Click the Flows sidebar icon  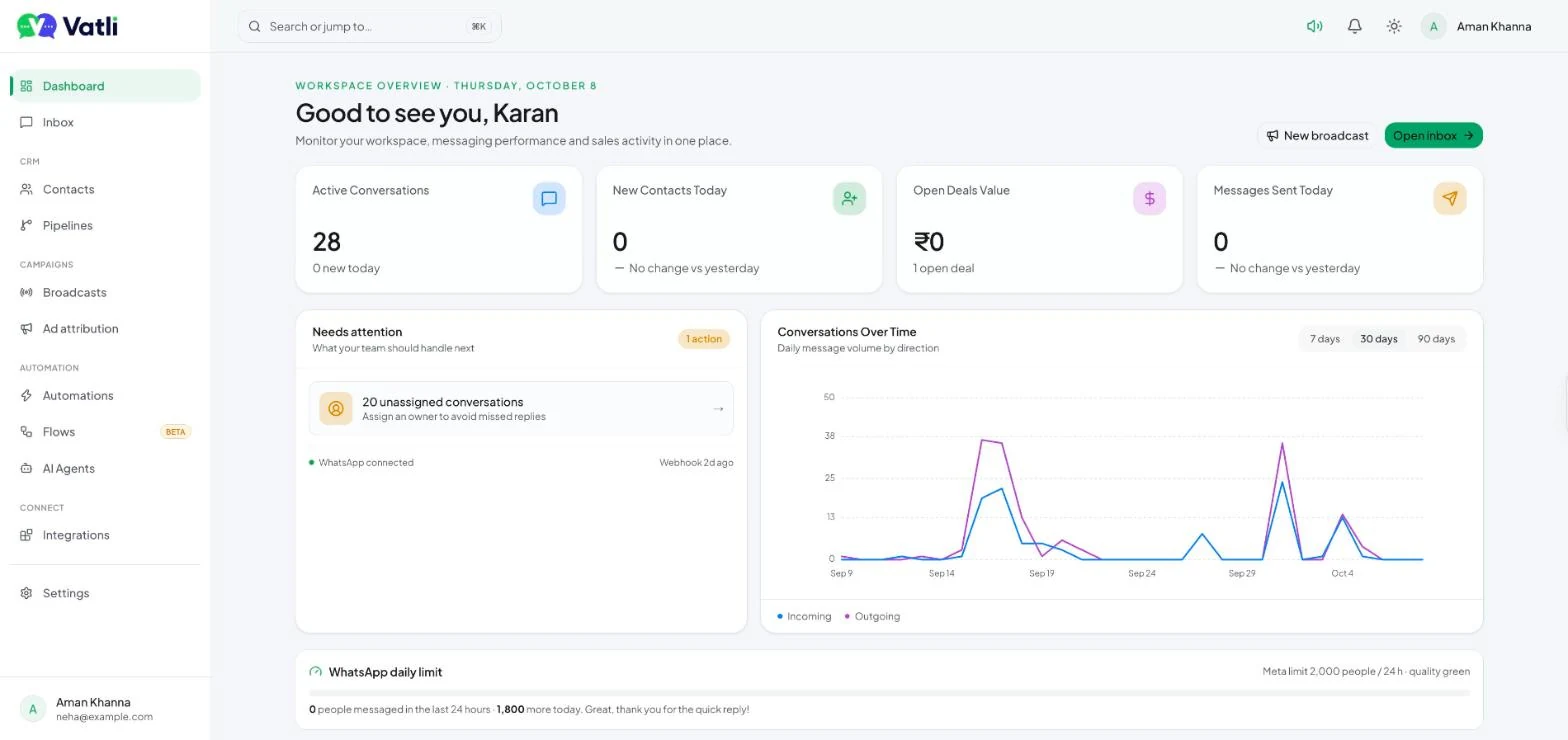[x=26, y=432]
